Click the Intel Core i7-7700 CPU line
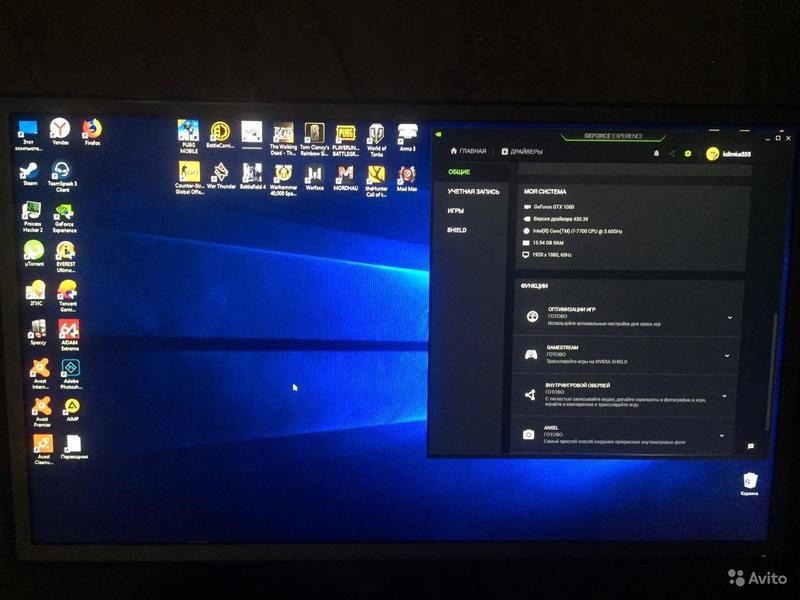The image size is (800, 600). [572, 231]
